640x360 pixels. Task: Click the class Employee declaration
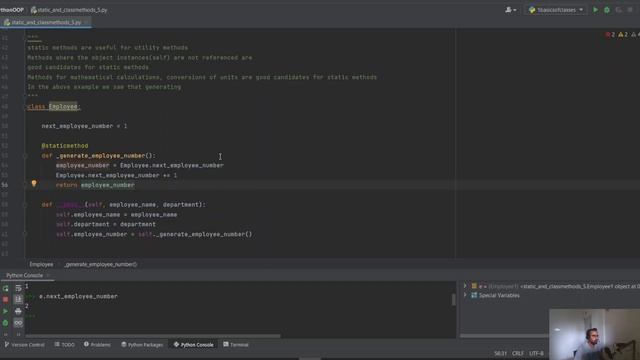pos(54,107)
